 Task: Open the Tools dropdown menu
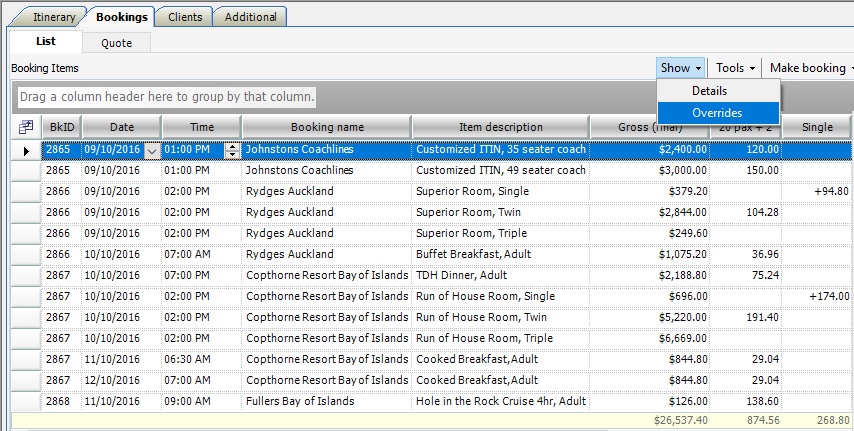coord(735,68)
